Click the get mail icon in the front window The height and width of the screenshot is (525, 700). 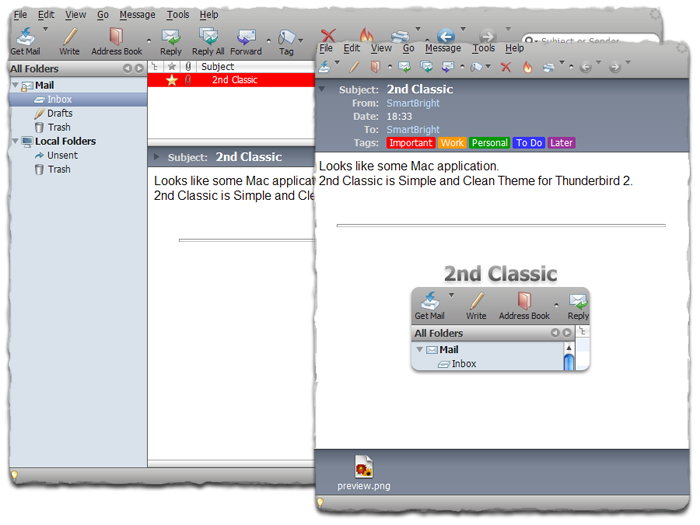(x=325, y=67)
